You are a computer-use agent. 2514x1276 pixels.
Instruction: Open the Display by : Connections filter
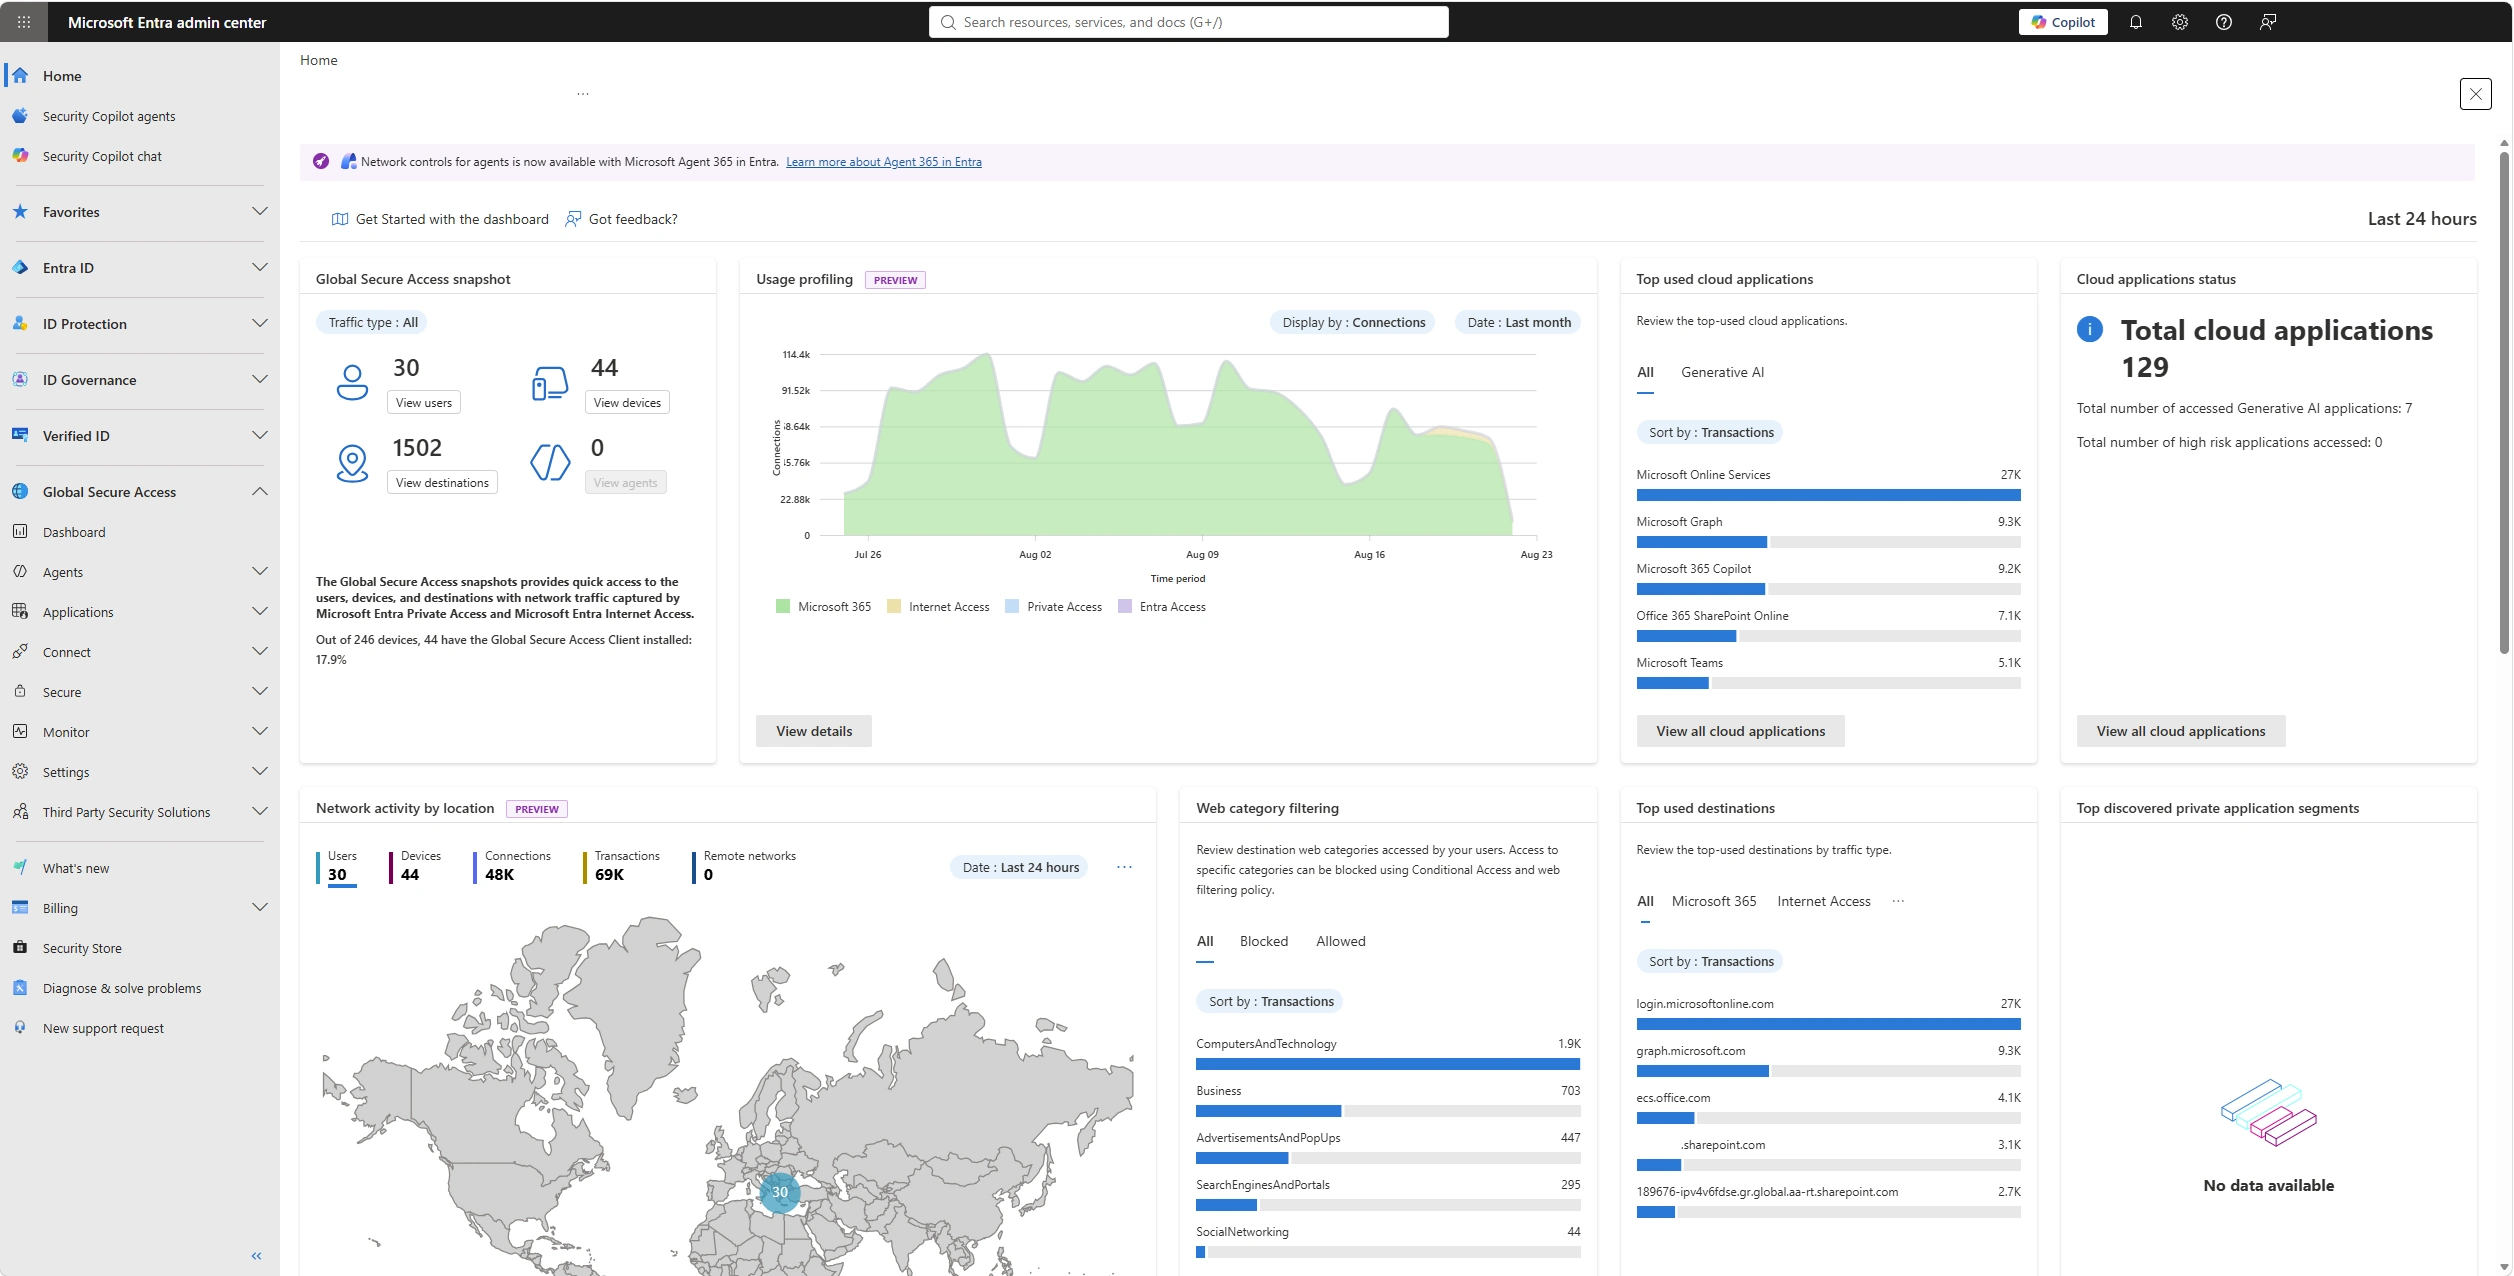(1353, 322)
